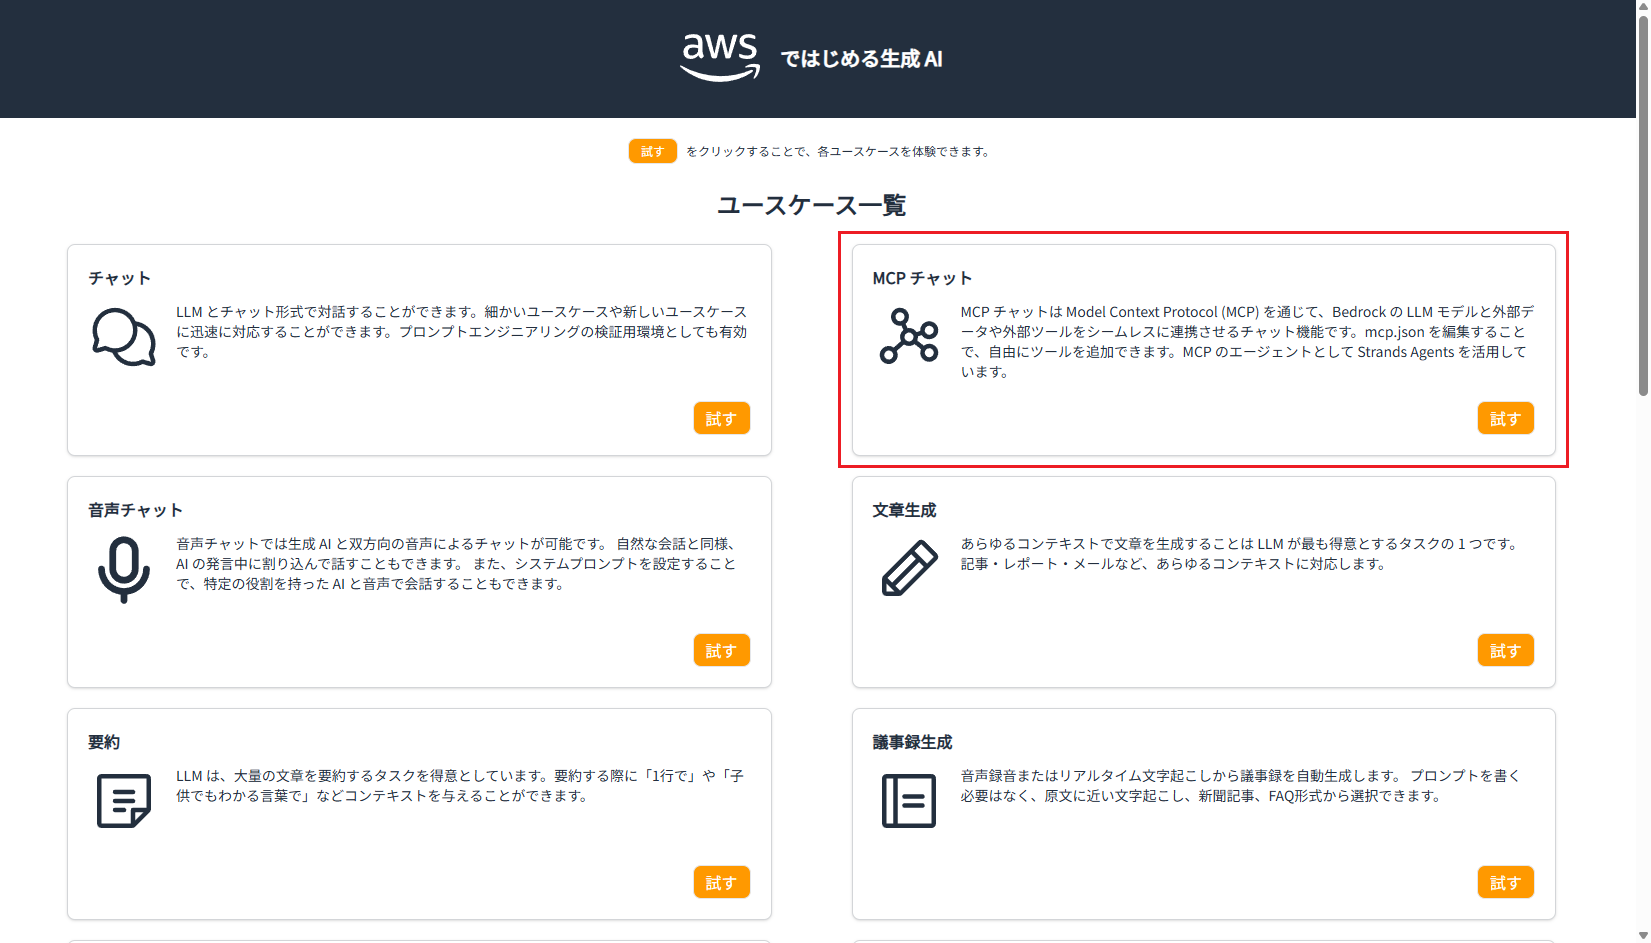Start the 音声チャット use case with 試す

pos(721,651)
